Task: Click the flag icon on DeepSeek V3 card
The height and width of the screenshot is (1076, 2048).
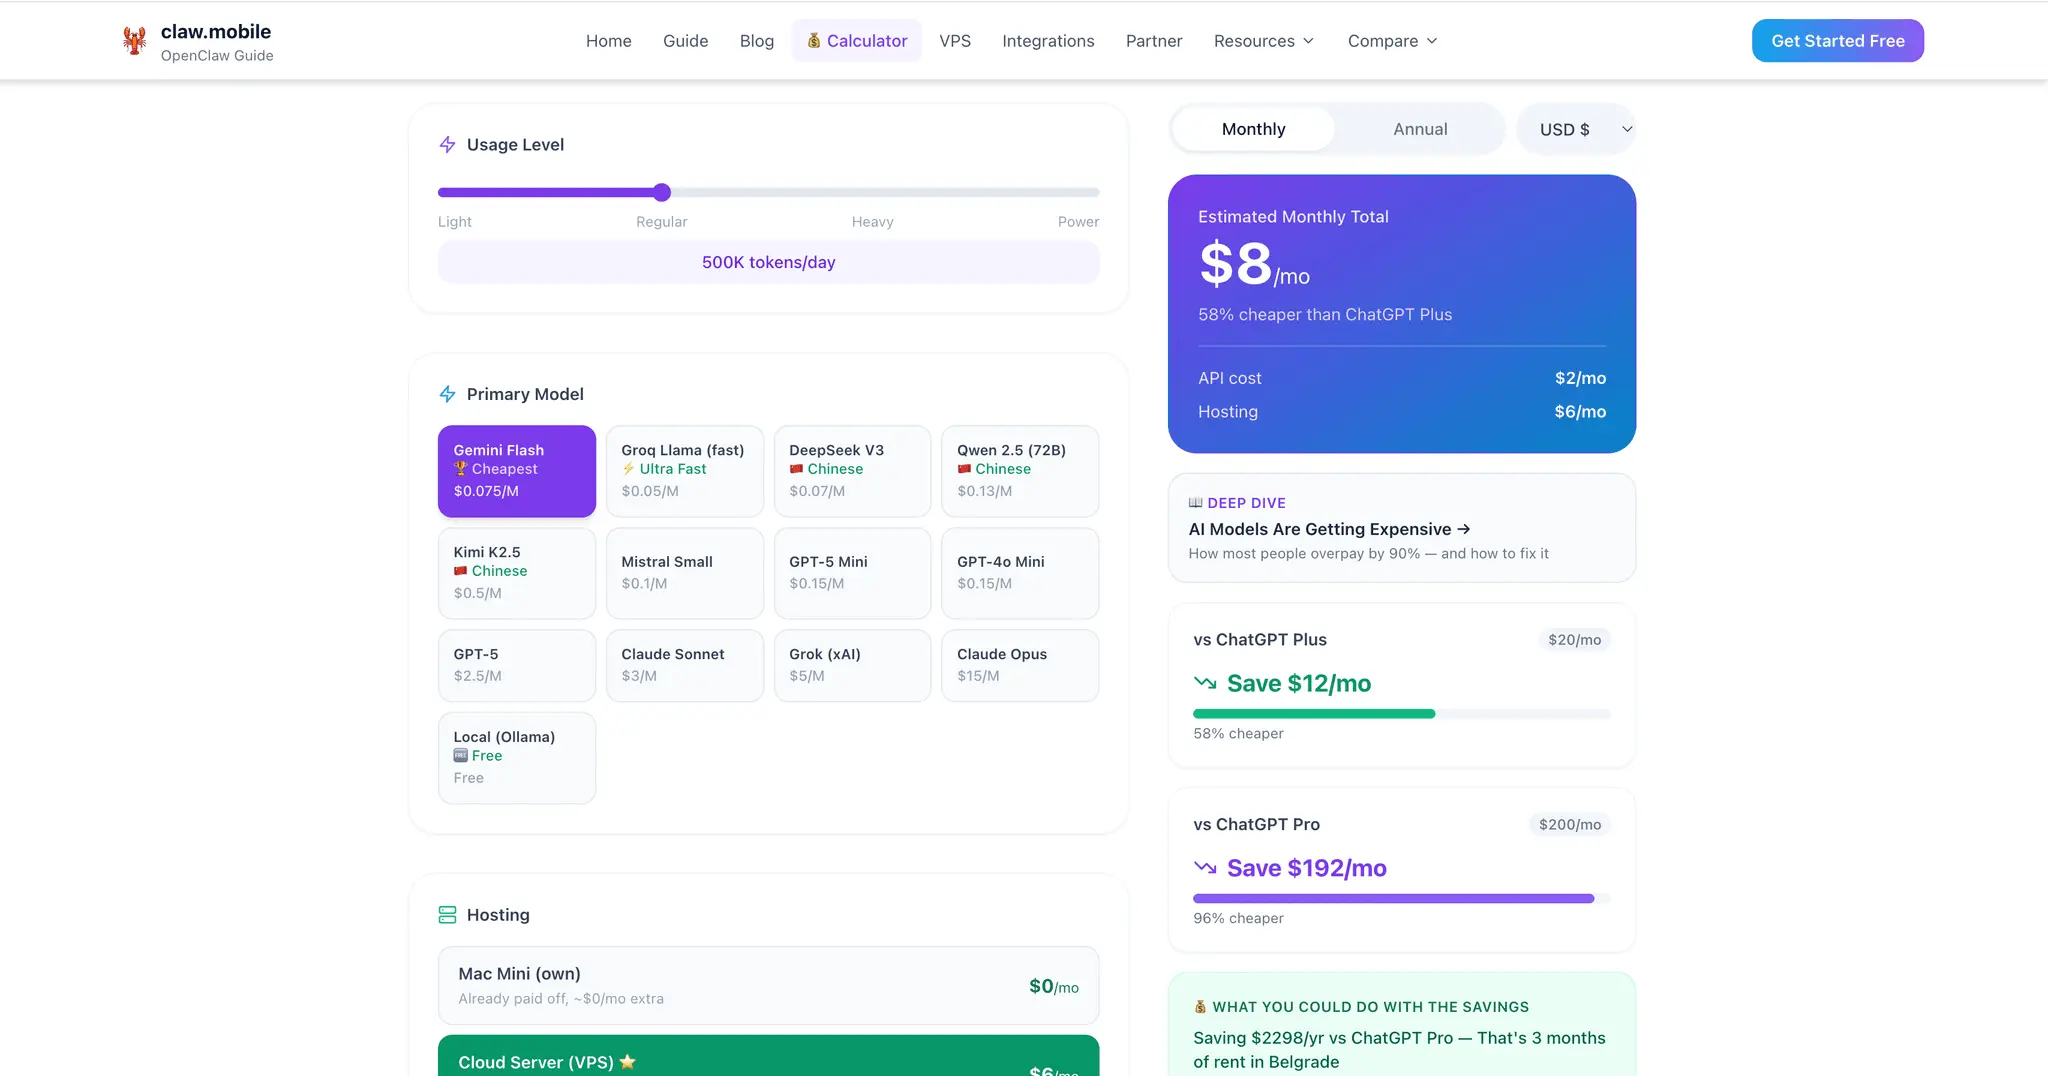Action: pyautogui.click(x=796, y=469)
